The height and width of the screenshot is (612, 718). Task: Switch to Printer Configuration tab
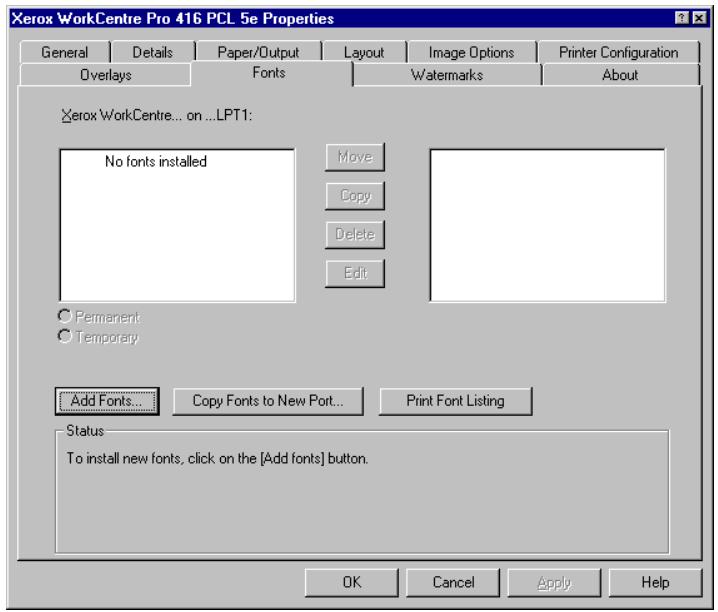[619, 52]
